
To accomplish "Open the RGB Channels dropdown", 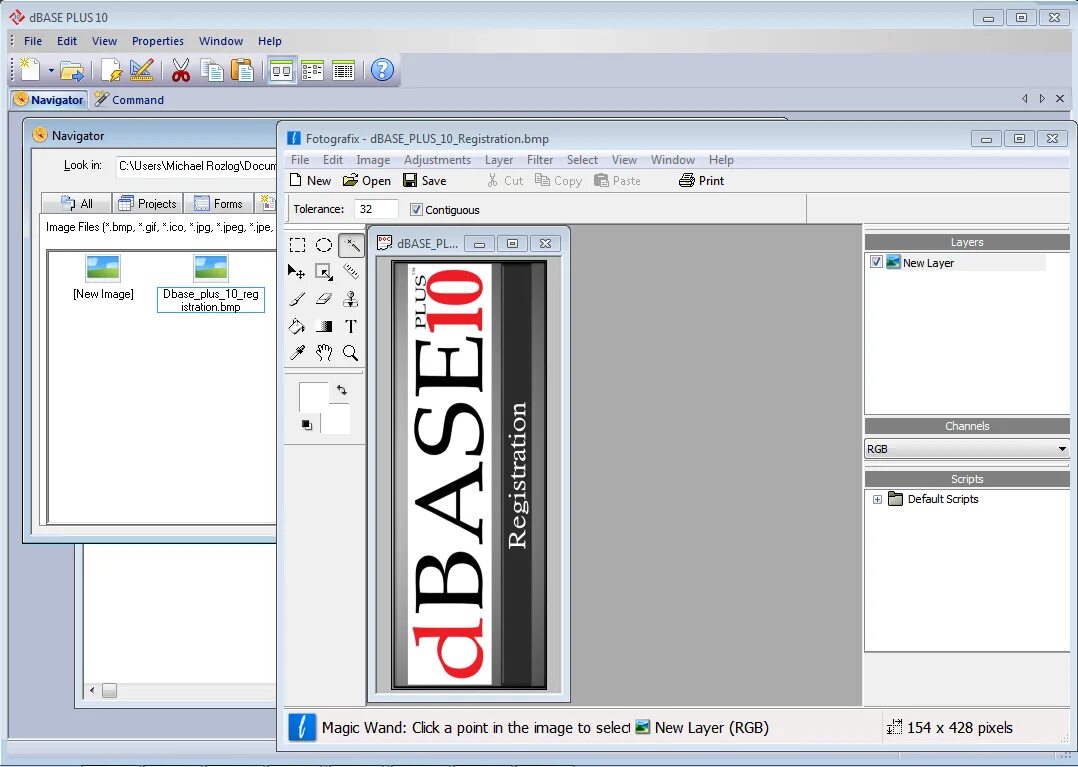I will (x=967, y=449).
